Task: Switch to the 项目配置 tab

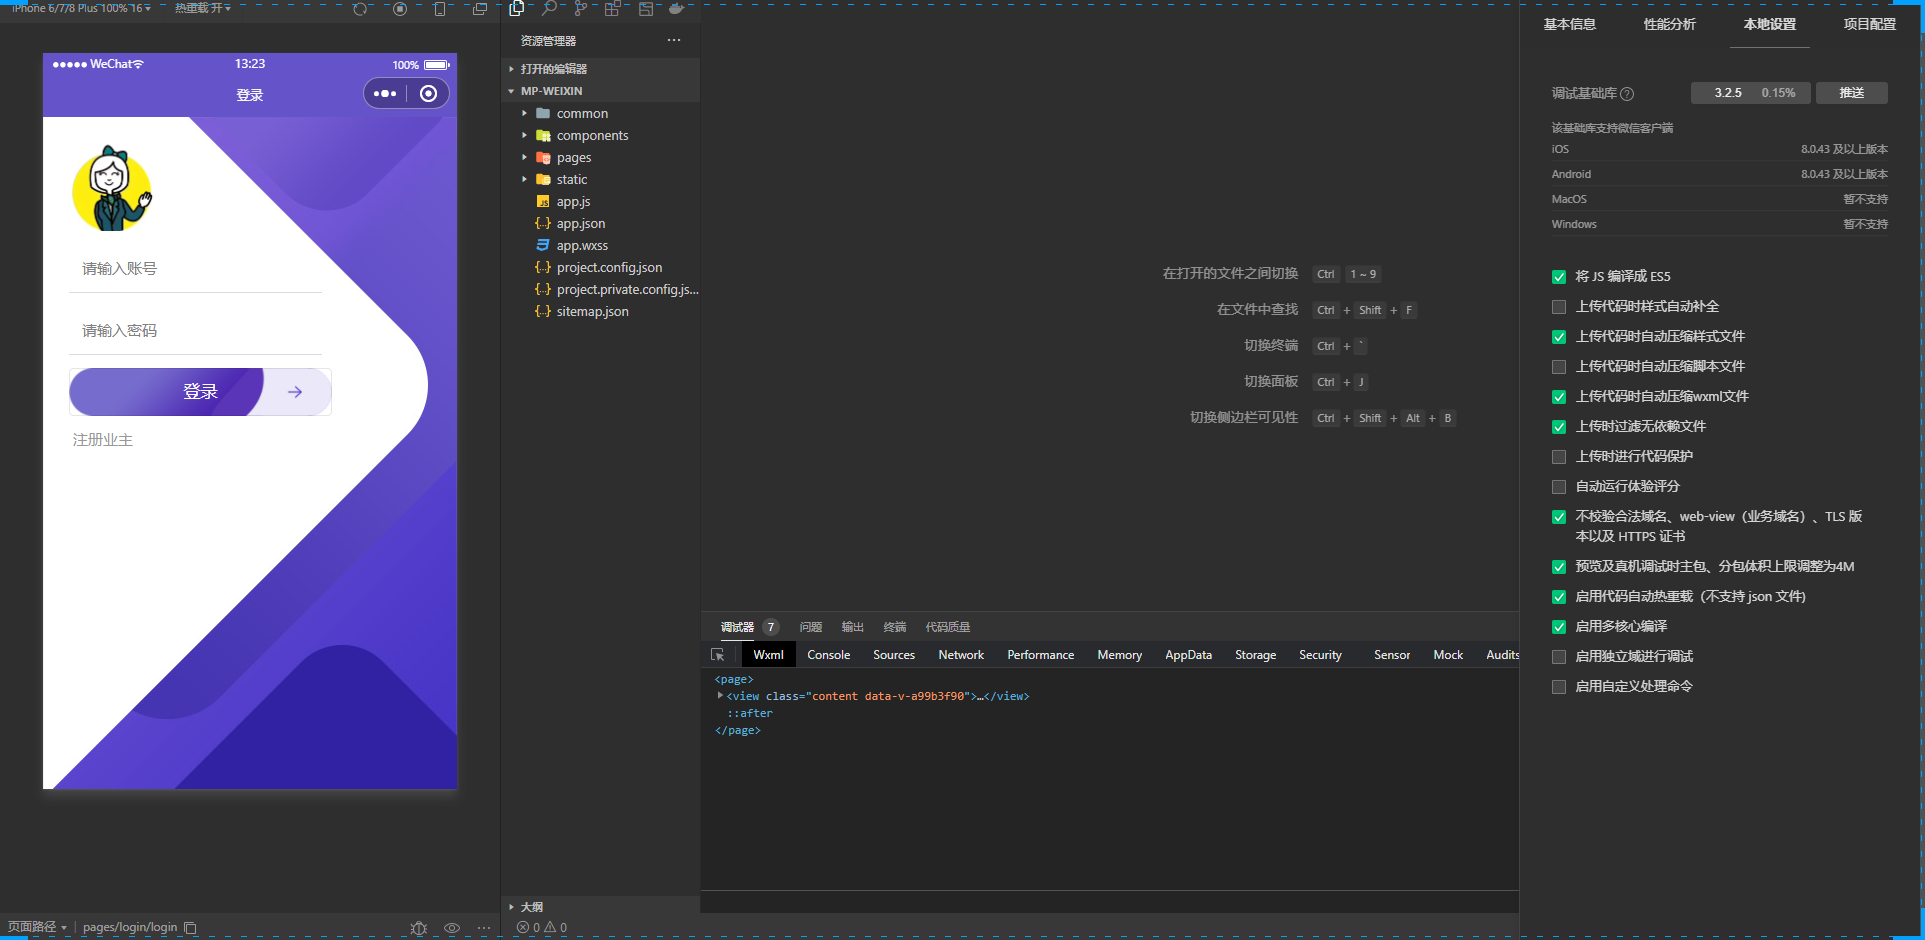Action: 1869,24
